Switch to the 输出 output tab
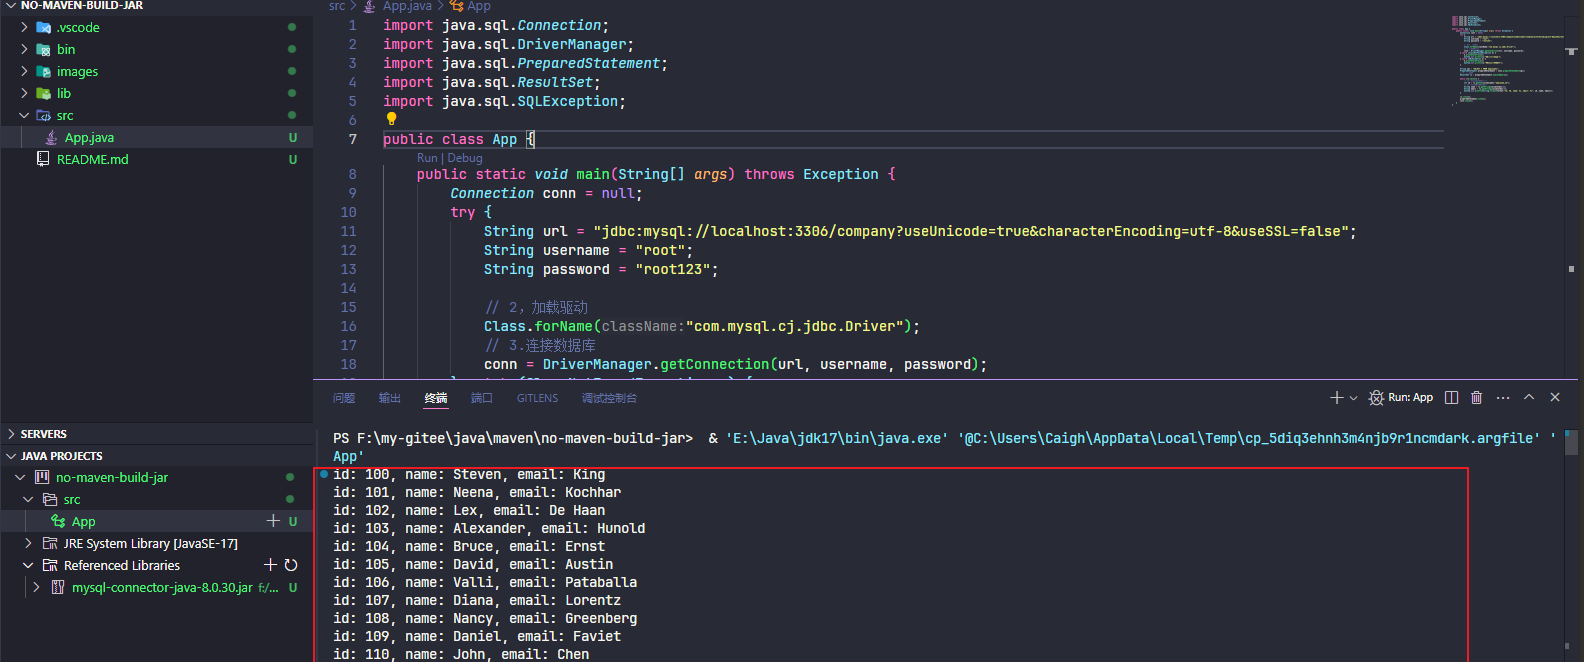1584x662 pixels. [x=389, y=398]
